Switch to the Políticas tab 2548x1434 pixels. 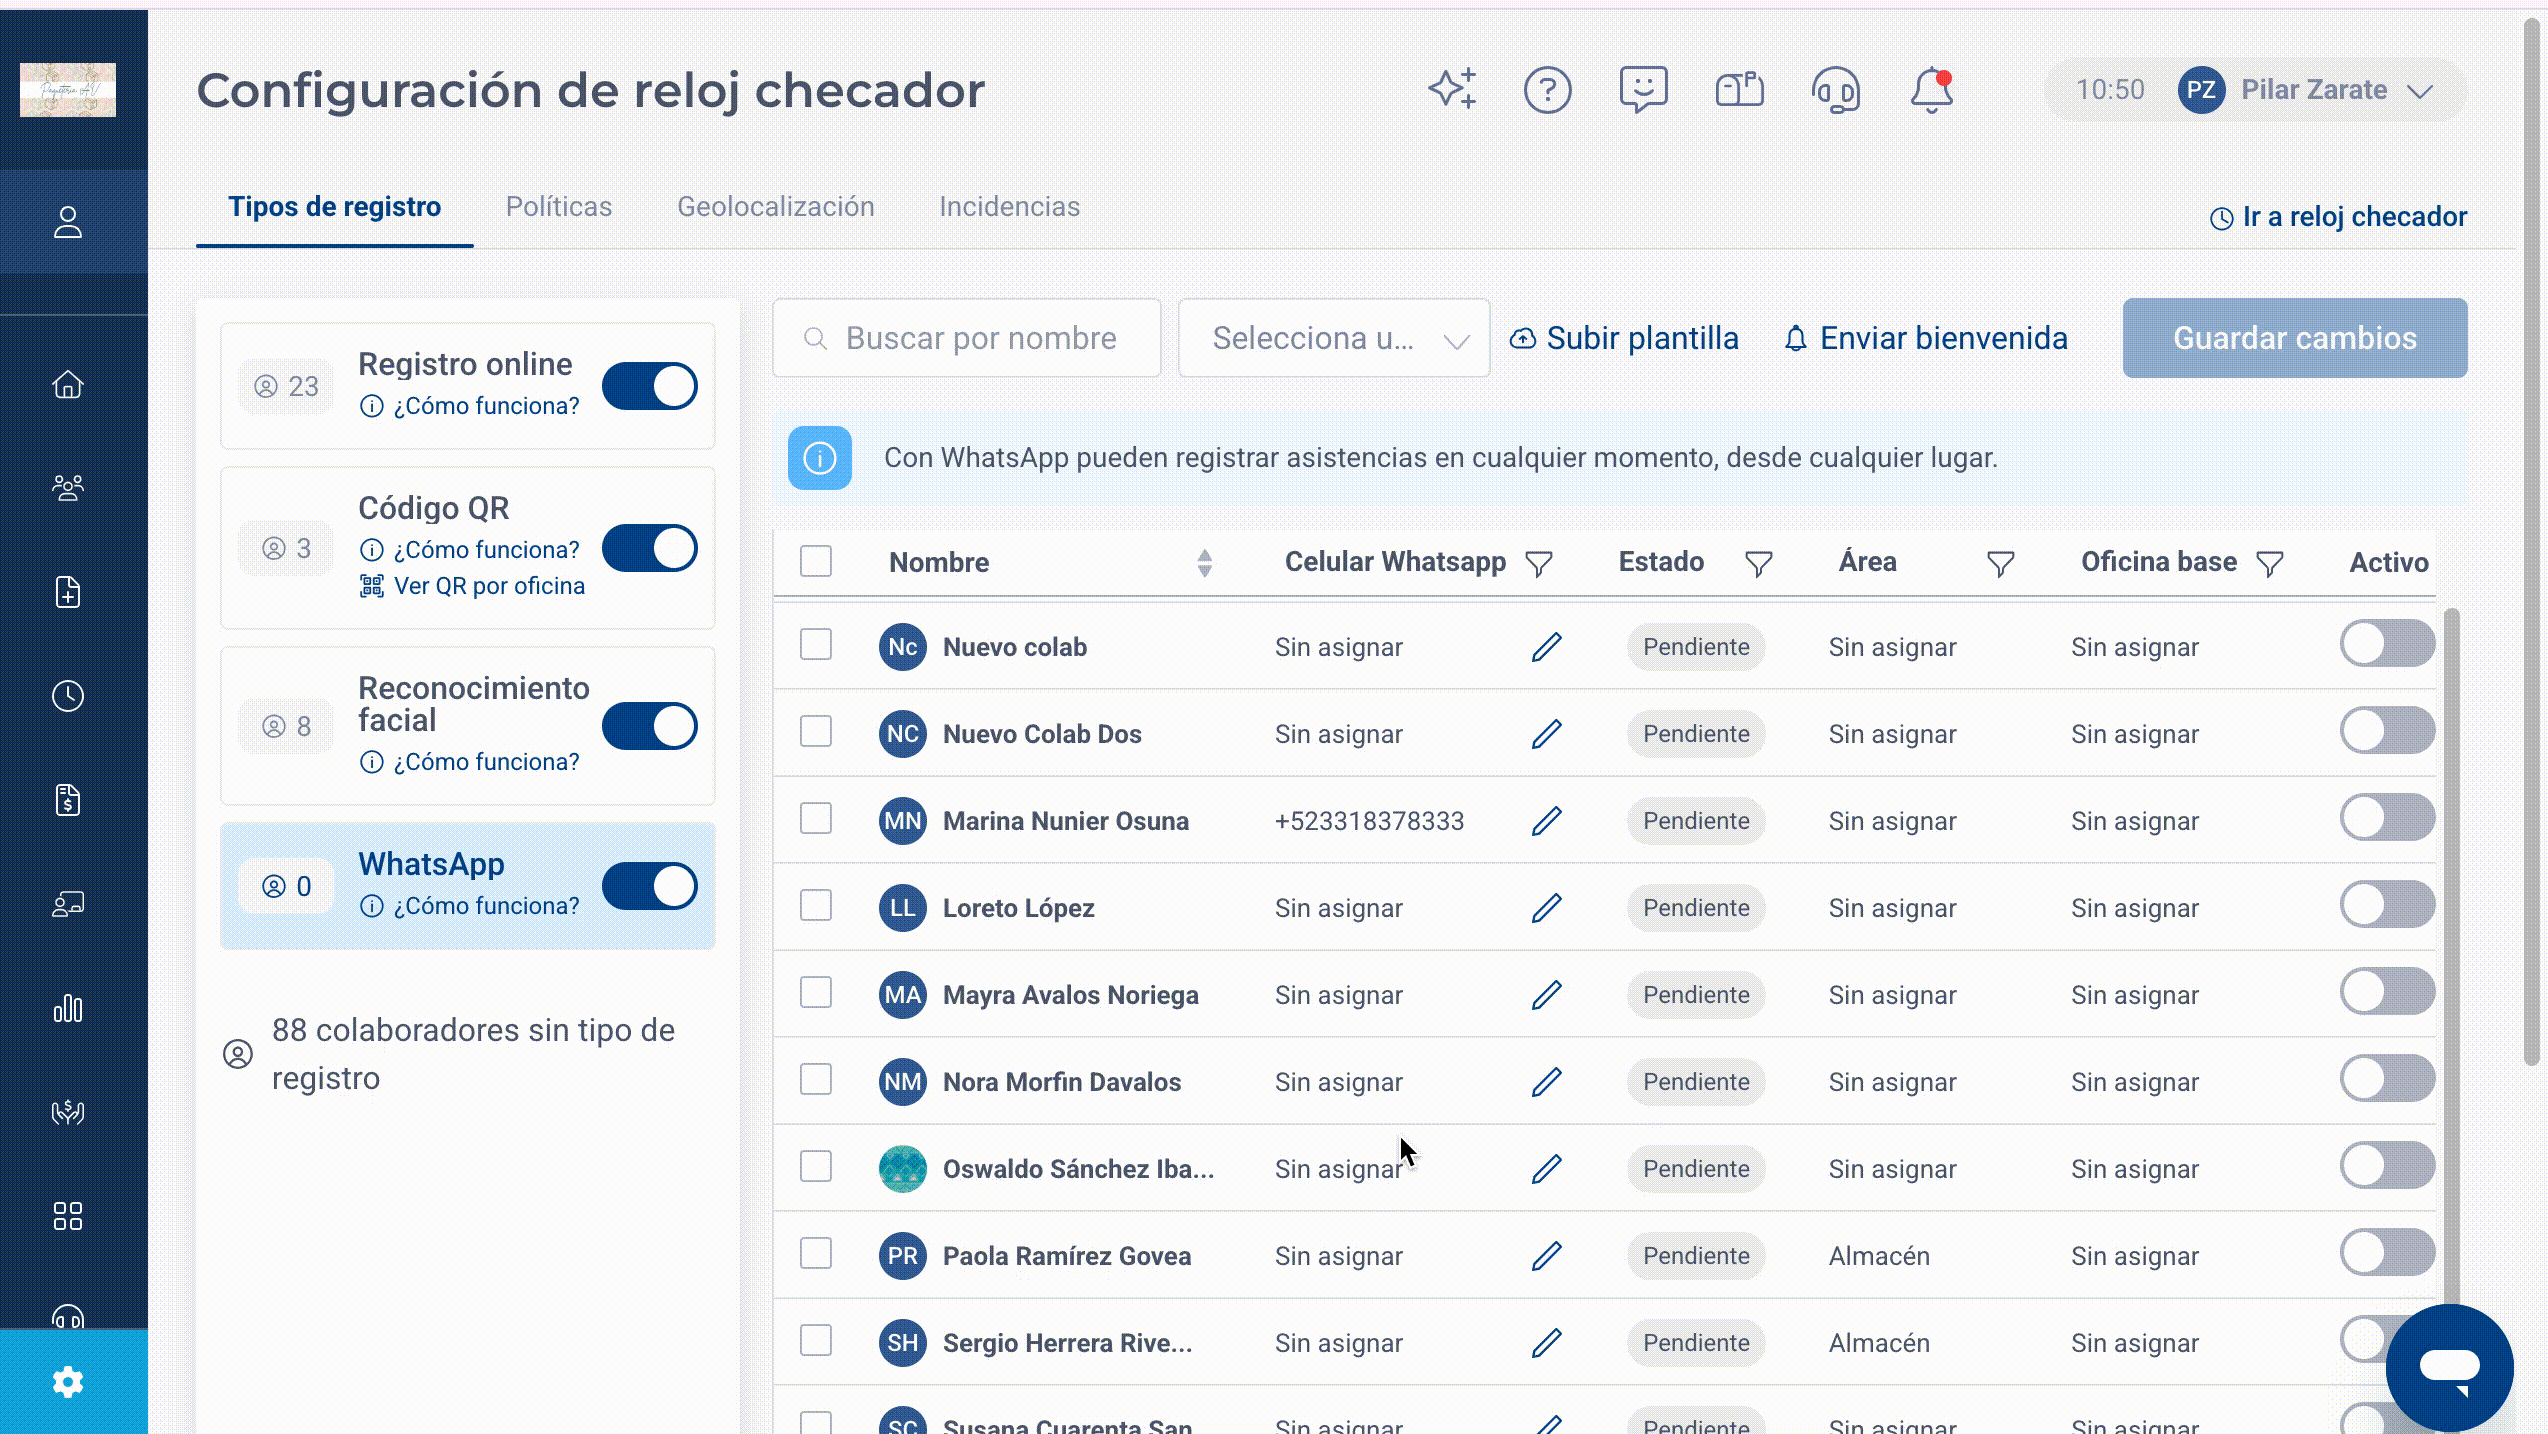pos(559,207)
